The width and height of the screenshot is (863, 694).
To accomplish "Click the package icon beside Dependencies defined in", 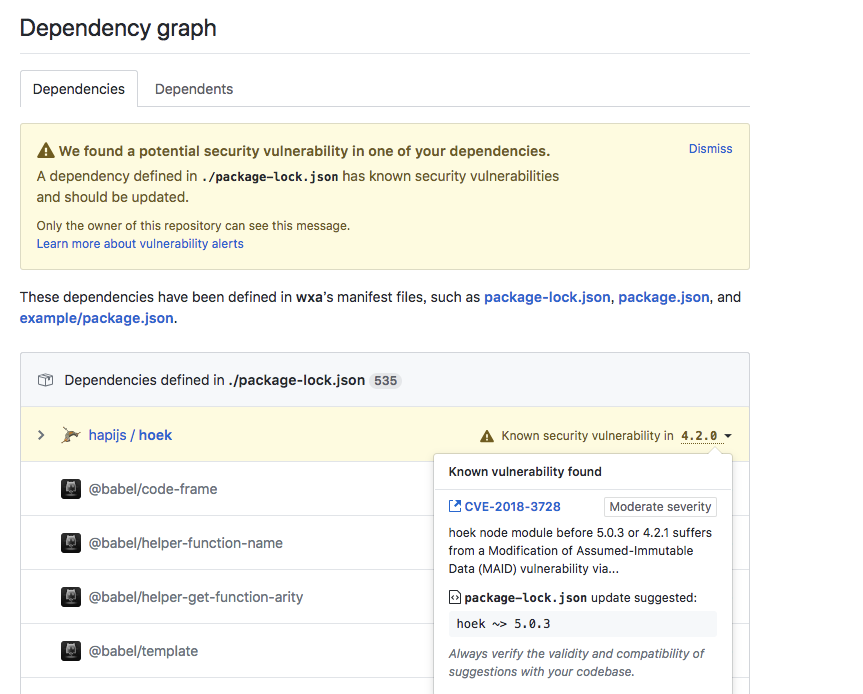I will coord(45,380).
